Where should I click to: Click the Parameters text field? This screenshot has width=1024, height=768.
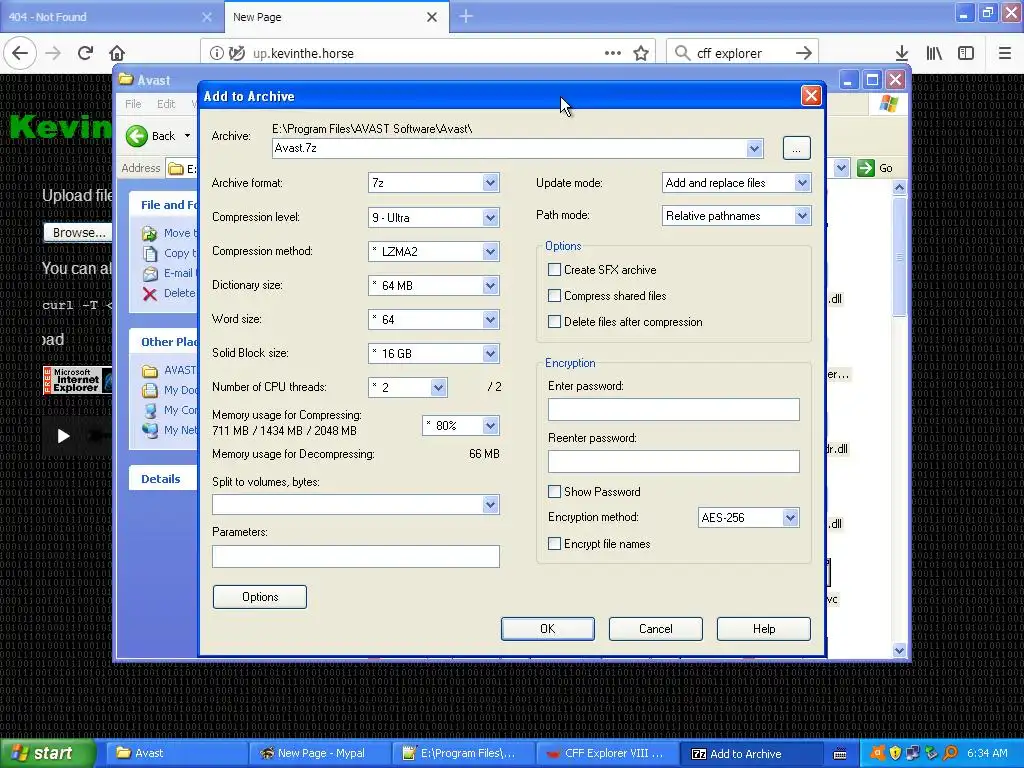[x=356, y=556]
